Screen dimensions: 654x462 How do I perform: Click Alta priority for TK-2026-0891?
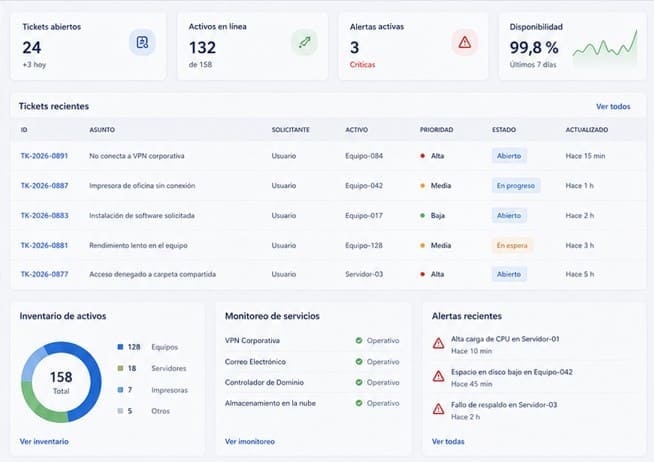pos(432,156)
